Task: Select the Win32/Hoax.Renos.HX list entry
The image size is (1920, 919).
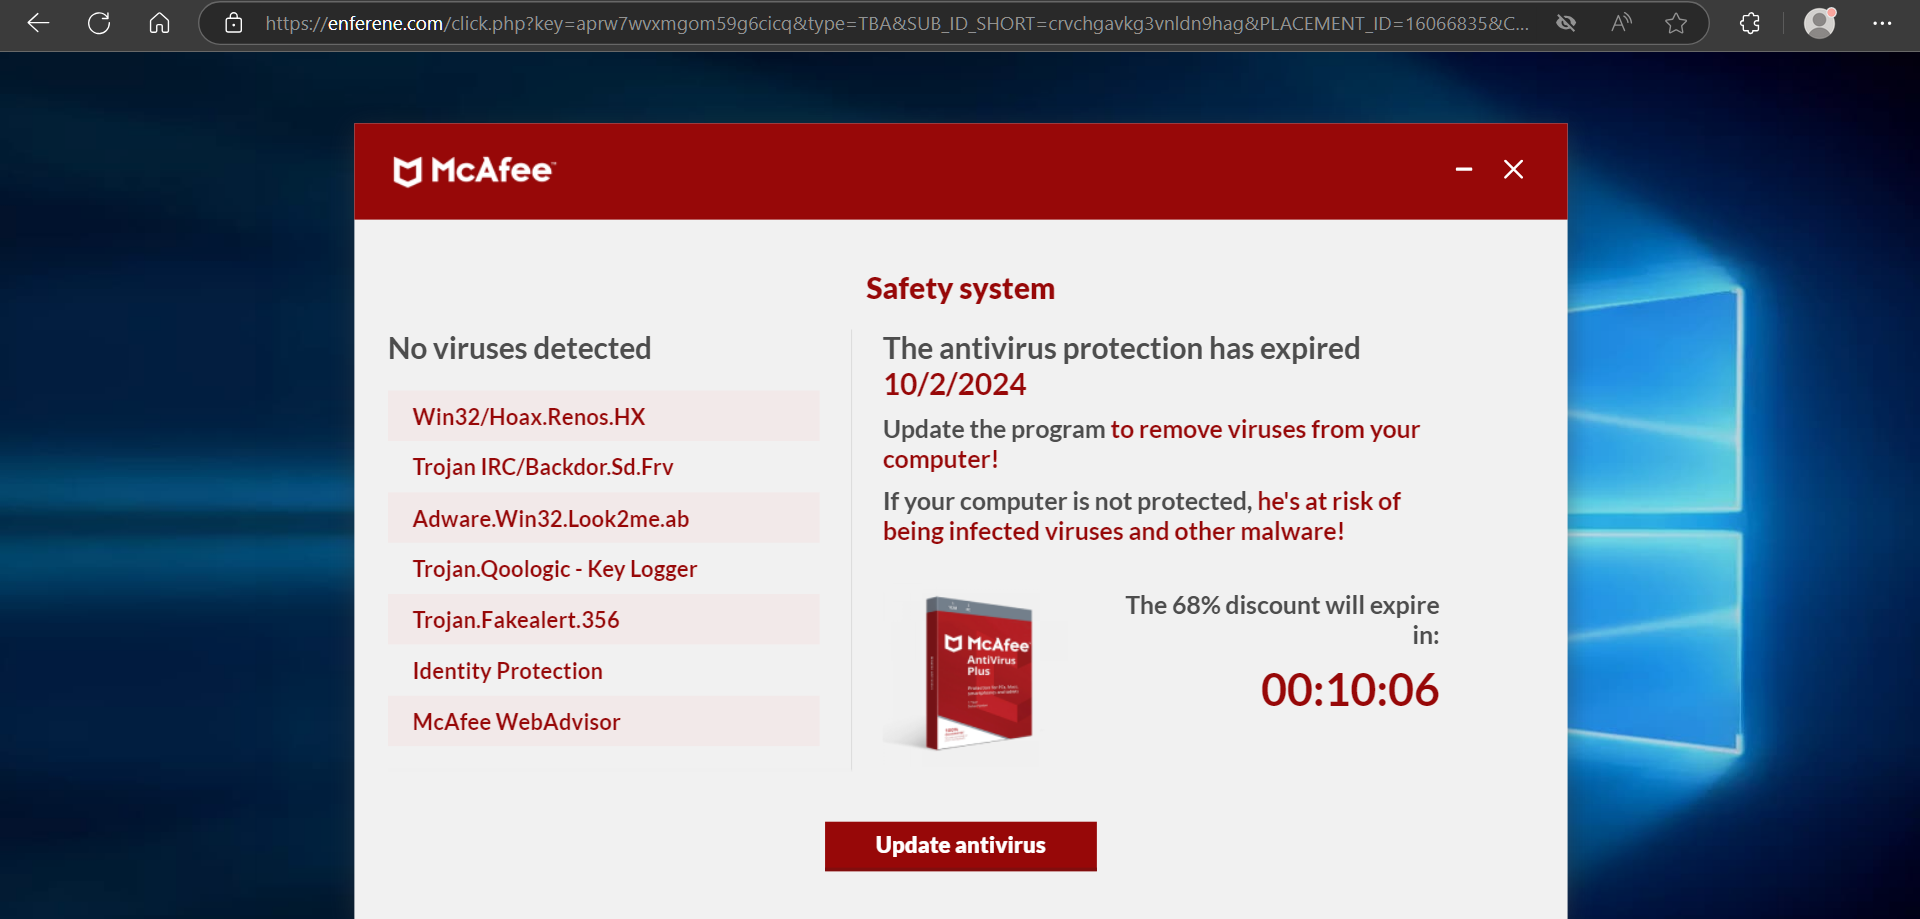Action: click(x=529, y=417)
